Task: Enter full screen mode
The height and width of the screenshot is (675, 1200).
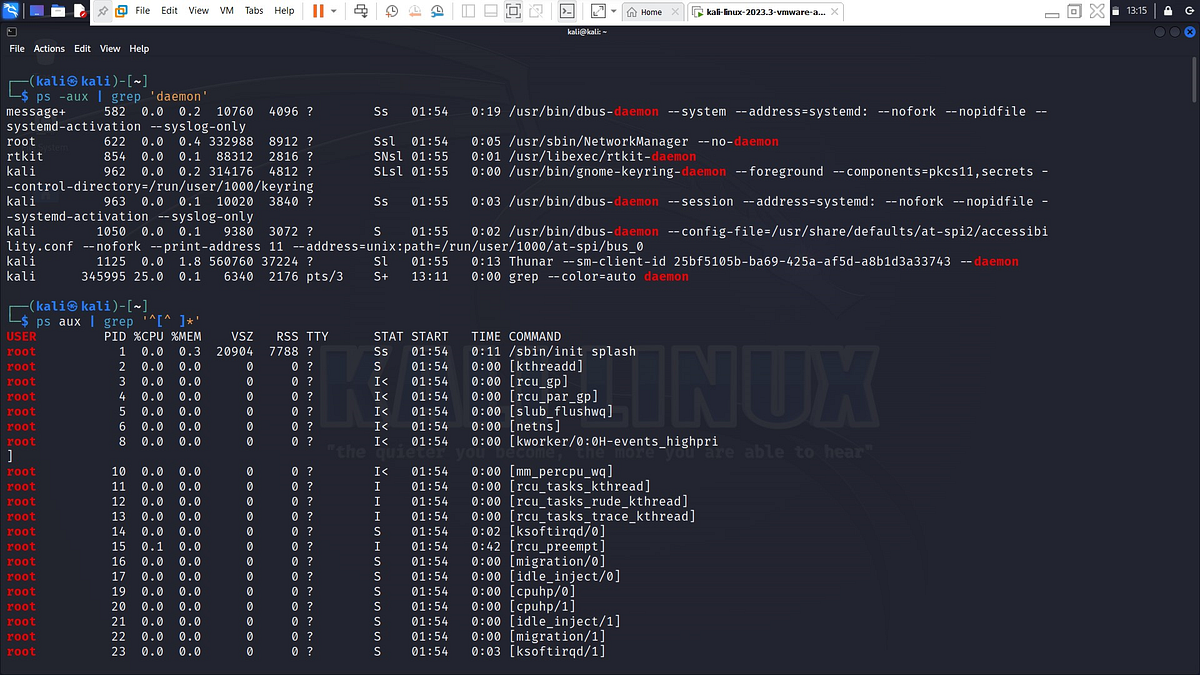Action: coord(512,12)
